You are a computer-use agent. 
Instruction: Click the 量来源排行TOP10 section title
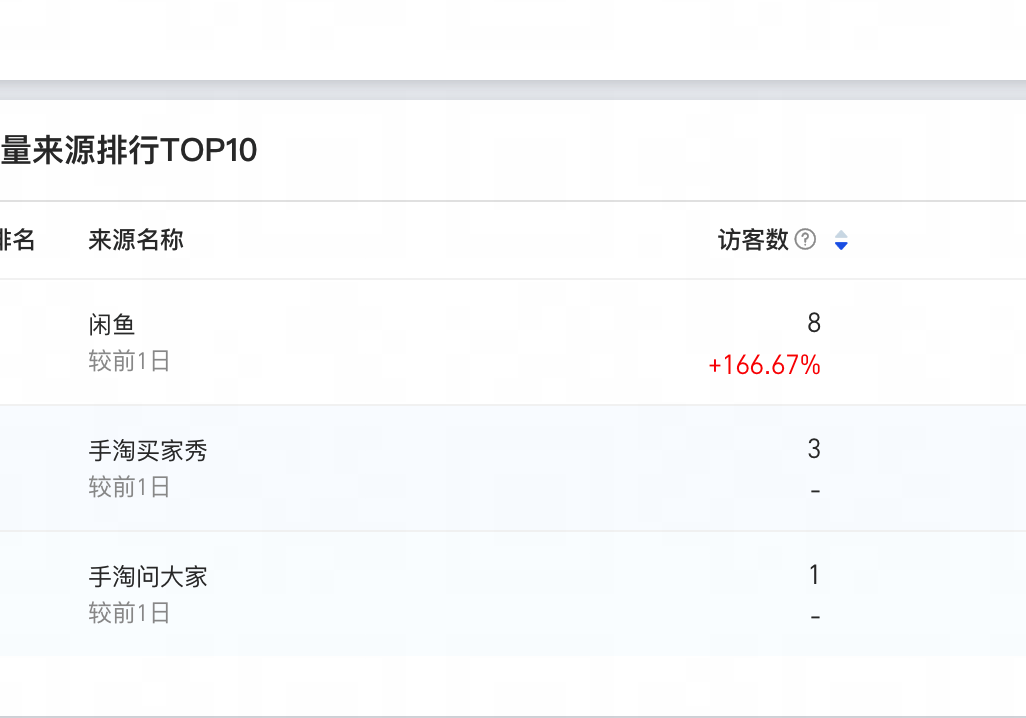[x=129, y=150]
